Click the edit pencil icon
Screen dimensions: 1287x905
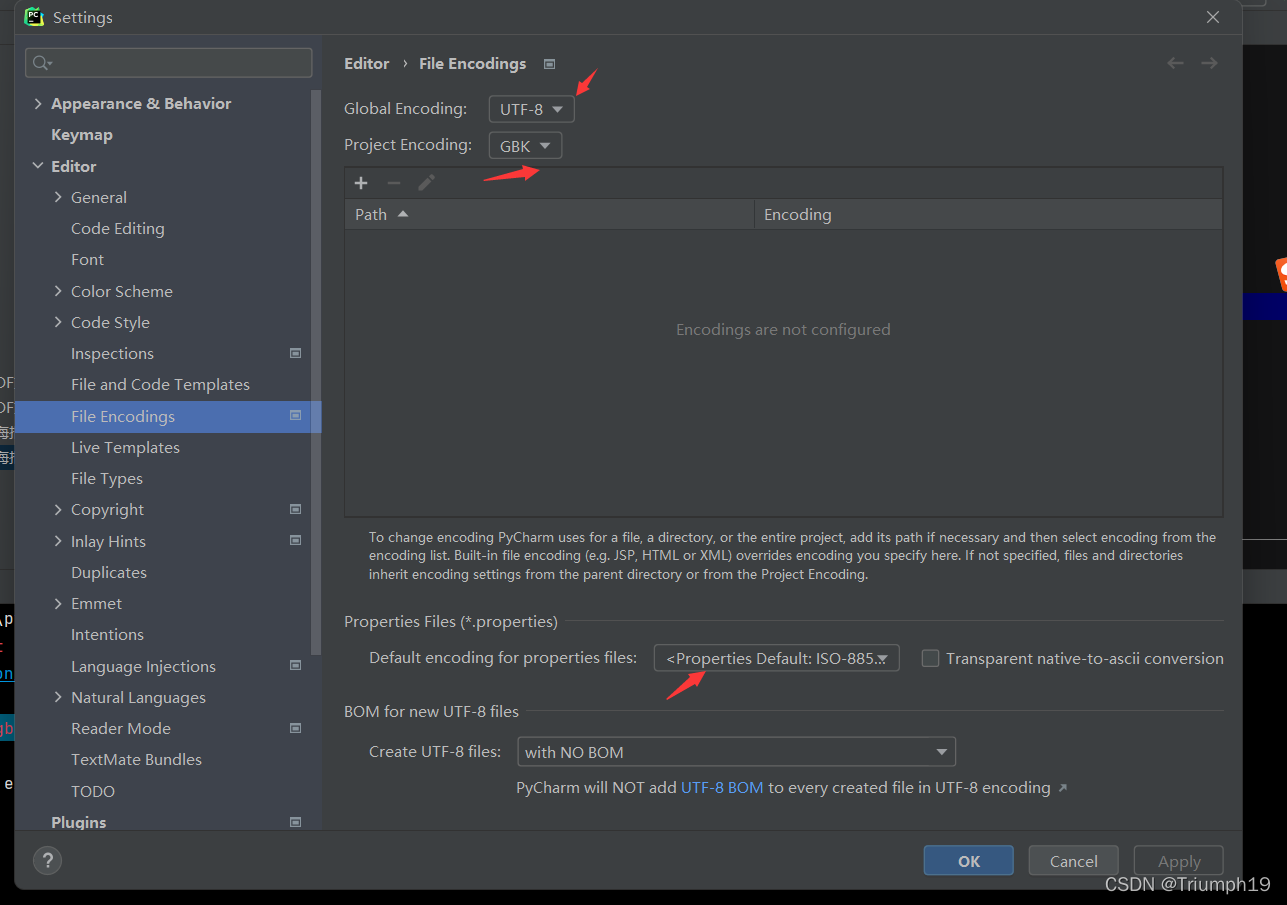[x=427, y=183]
